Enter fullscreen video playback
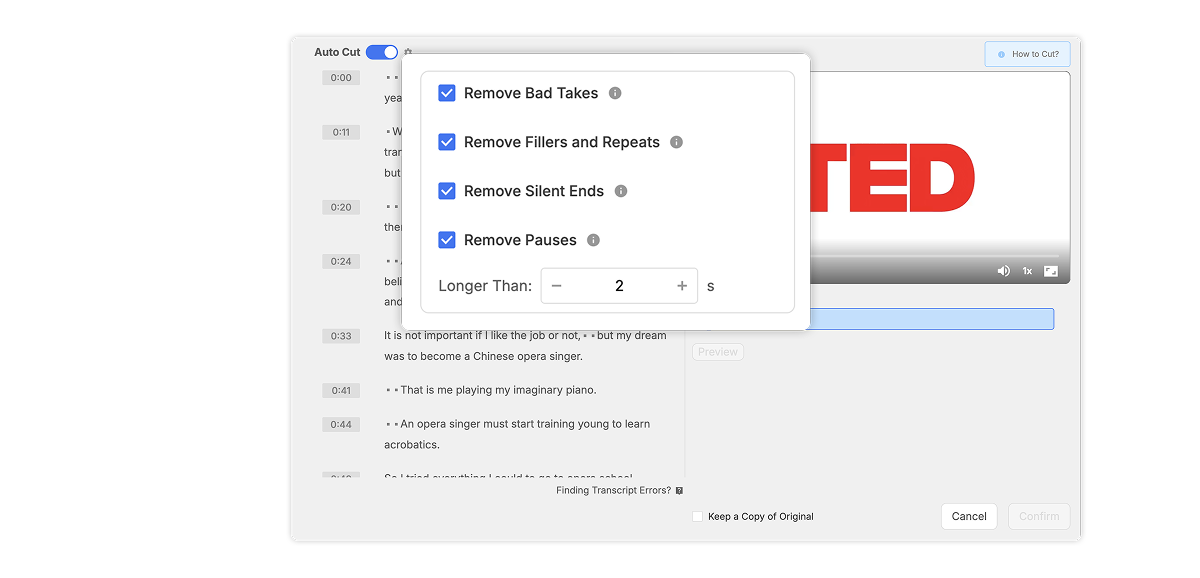 [x=1052, y=270]
